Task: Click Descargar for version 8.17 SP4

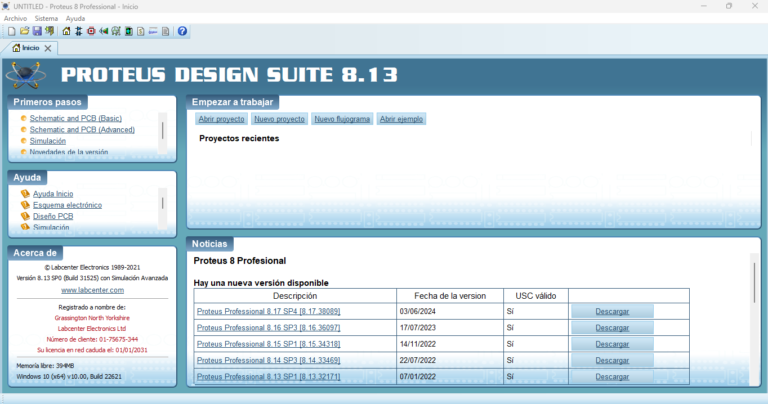Action: [x=612, y=311]
